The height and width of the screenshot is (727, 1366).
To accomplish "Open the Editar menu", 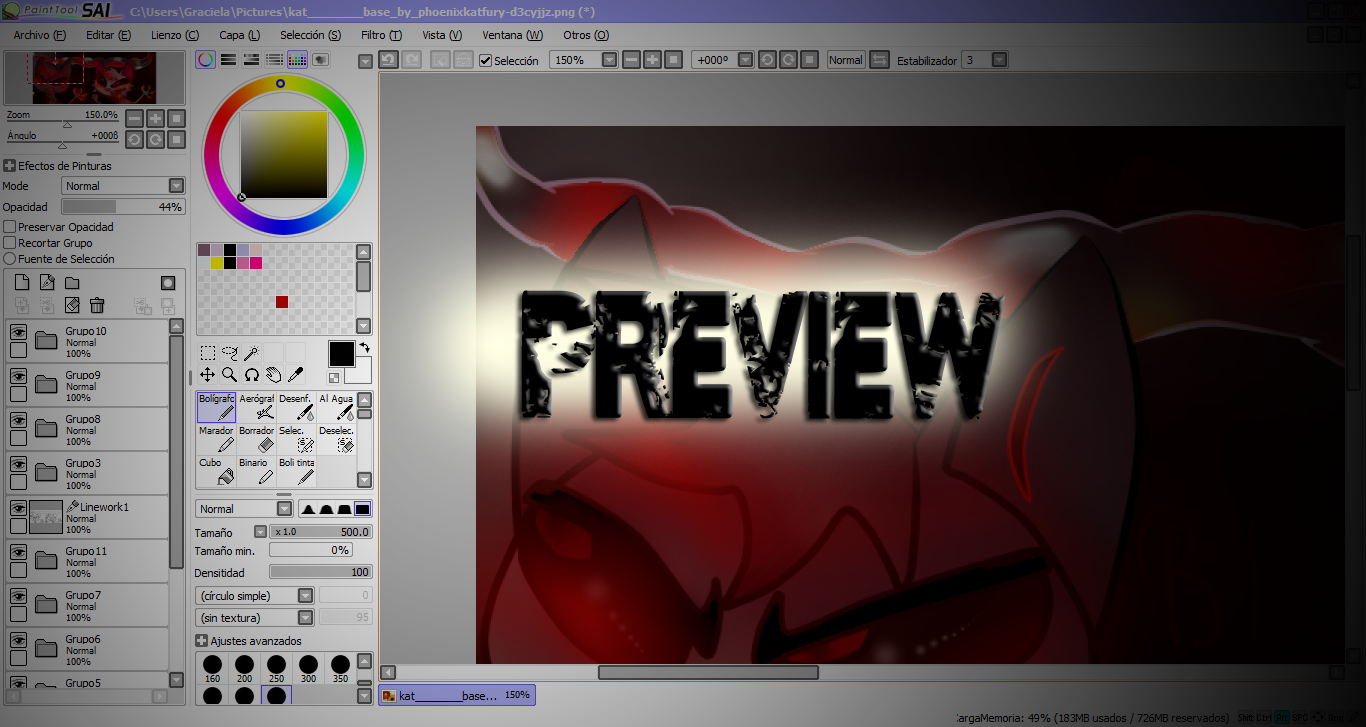I will (108, 35).
